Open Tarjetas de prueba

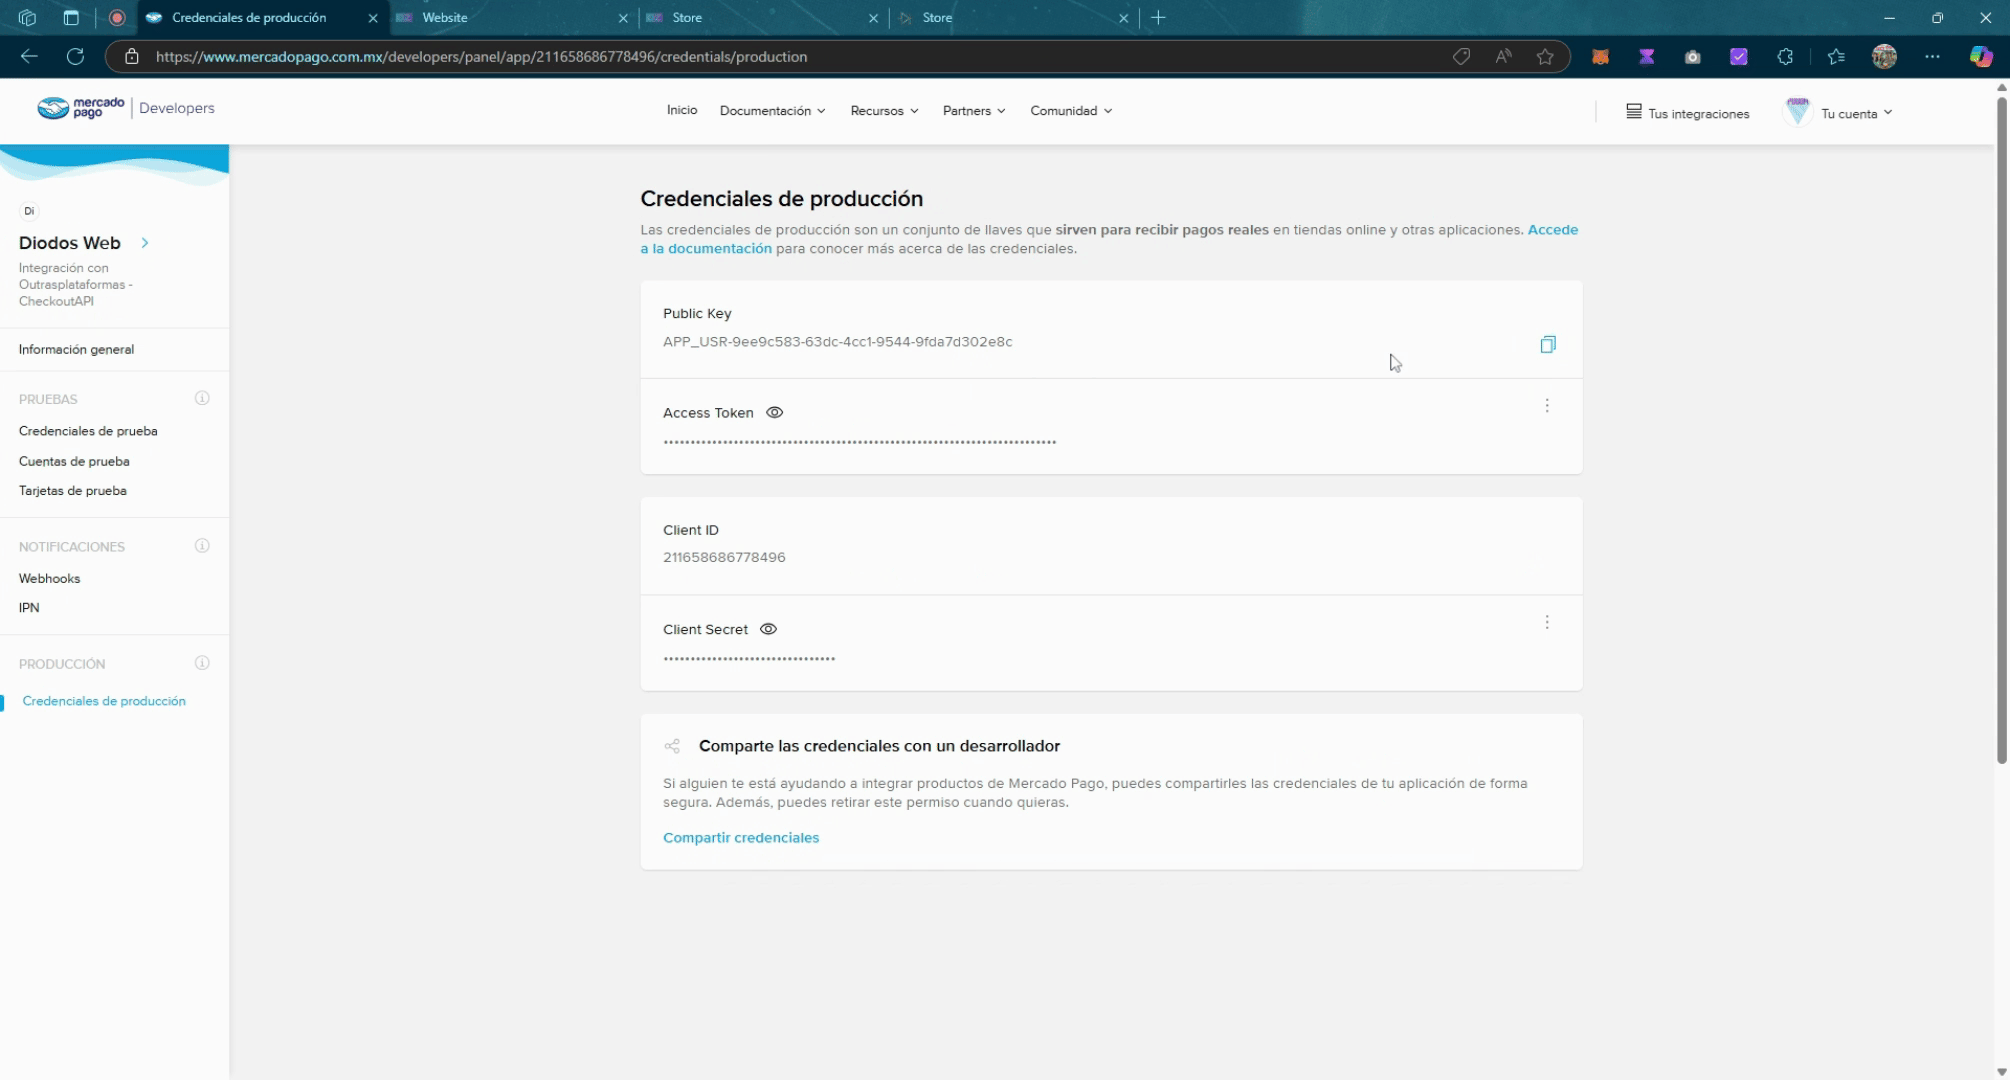point(72,491)
